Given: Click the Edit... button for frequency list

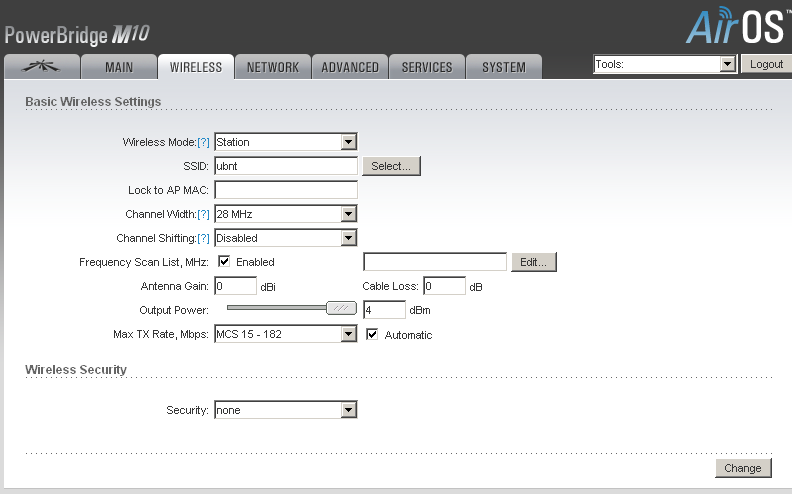Looking at the screenshot, I should [x=533, y=262].
